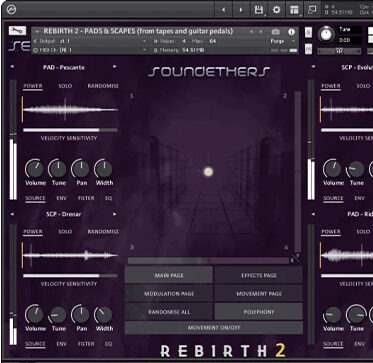Image resolution: width=373 pixels, height=363 pixels.
Task: Toggle POWER on PAD - Rid layer
Action: coord(331,232)
